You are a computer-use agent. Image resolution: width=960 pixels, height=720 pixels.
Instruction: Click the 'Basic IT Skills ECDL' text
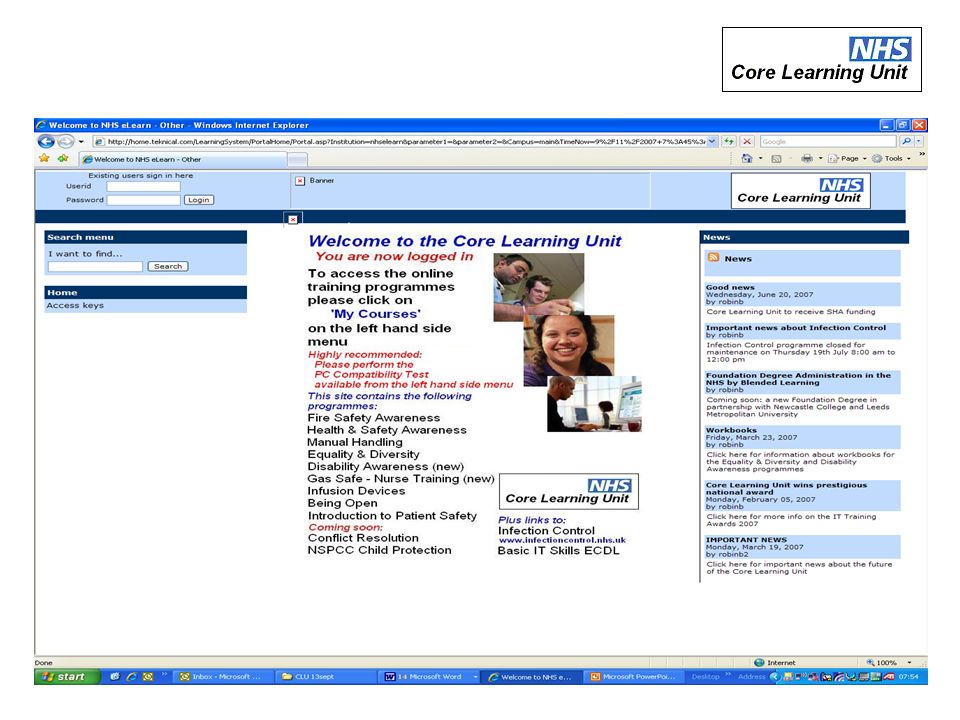coord(558,551)
